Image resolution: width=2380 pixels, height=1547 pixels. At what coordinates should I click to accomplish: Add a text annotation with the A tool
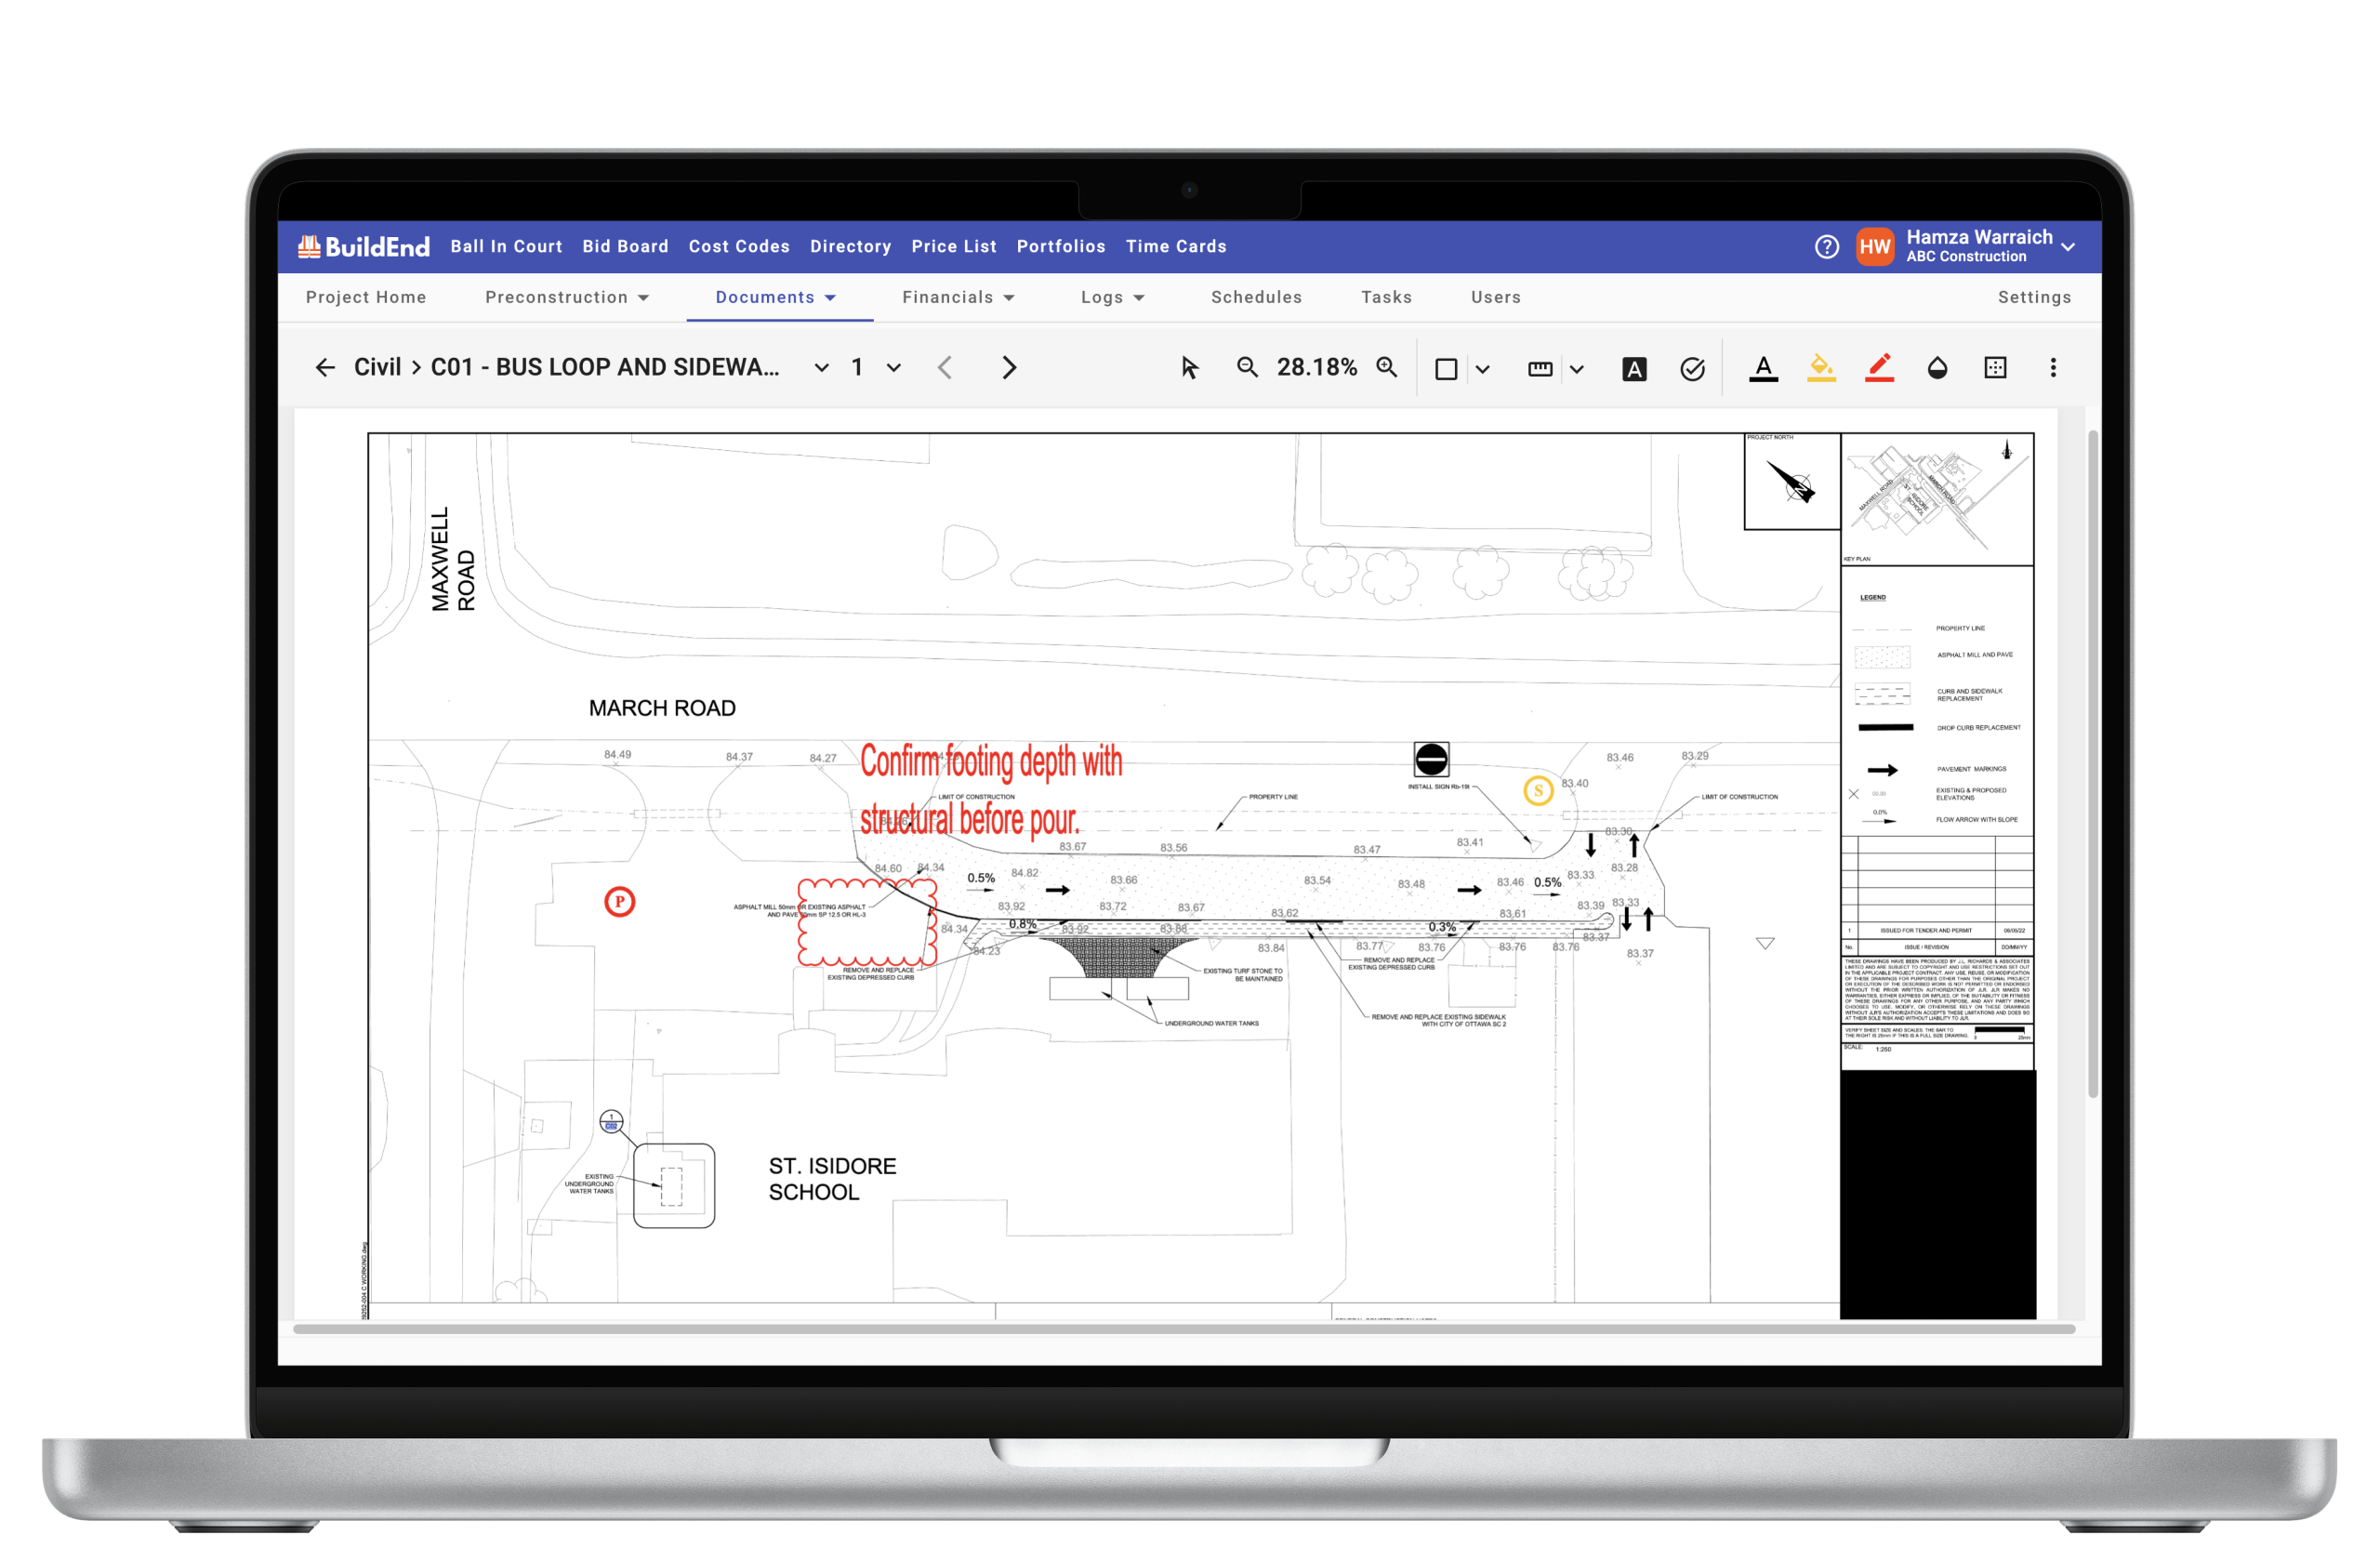coord(1634,368)
